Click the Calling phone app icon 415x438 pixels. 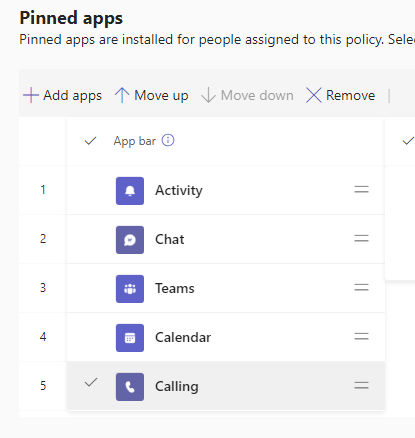pyautogui.click(x=130, y=387)
